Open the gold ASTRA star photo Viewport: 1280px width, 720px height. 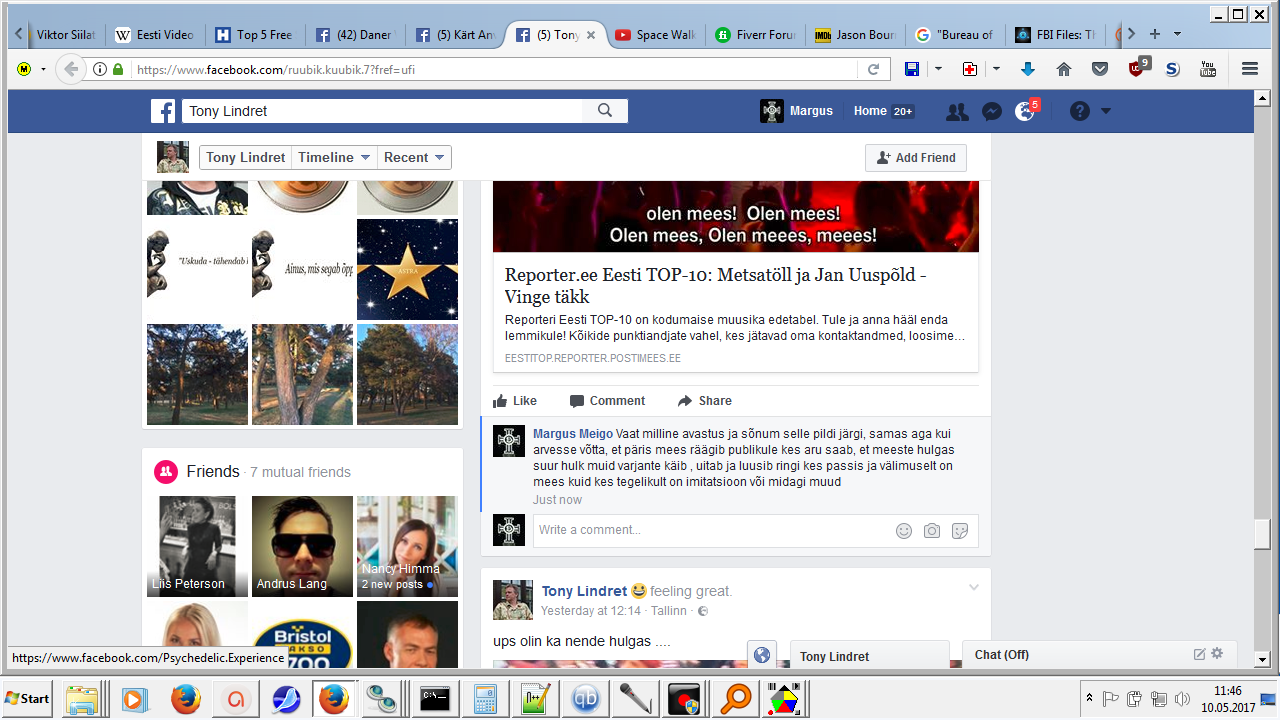407,269
